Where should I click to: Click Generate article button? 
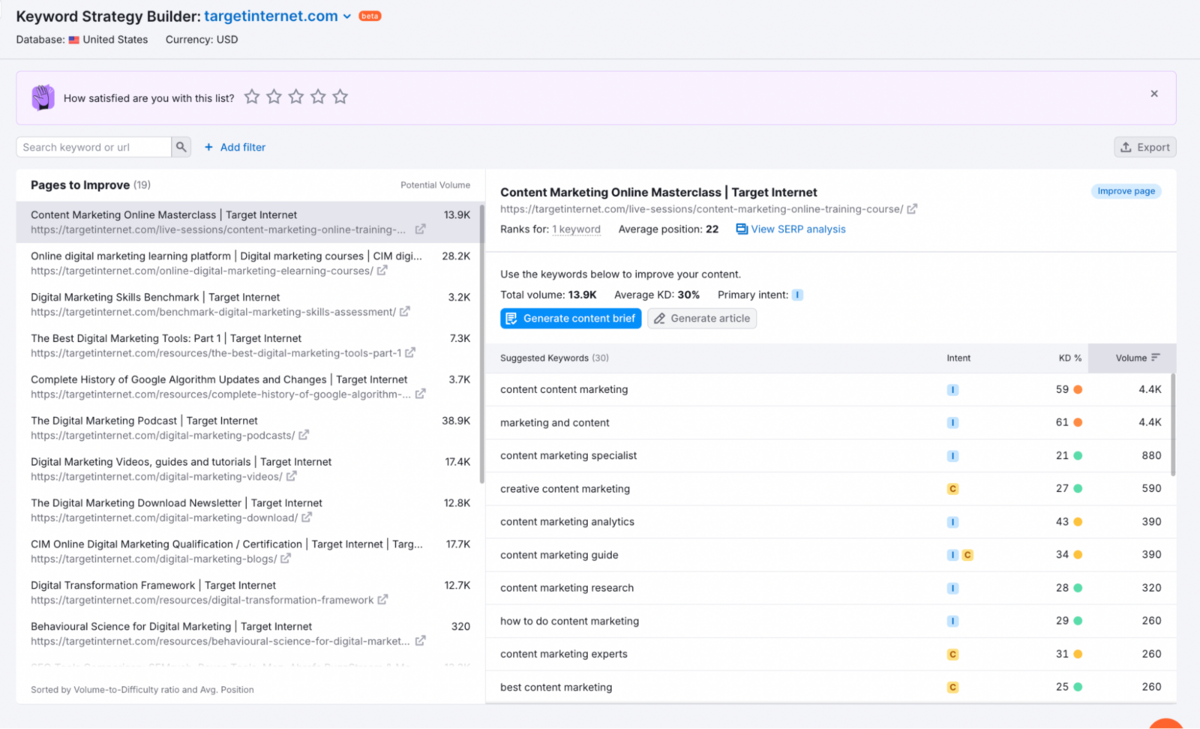coord(702,318)
